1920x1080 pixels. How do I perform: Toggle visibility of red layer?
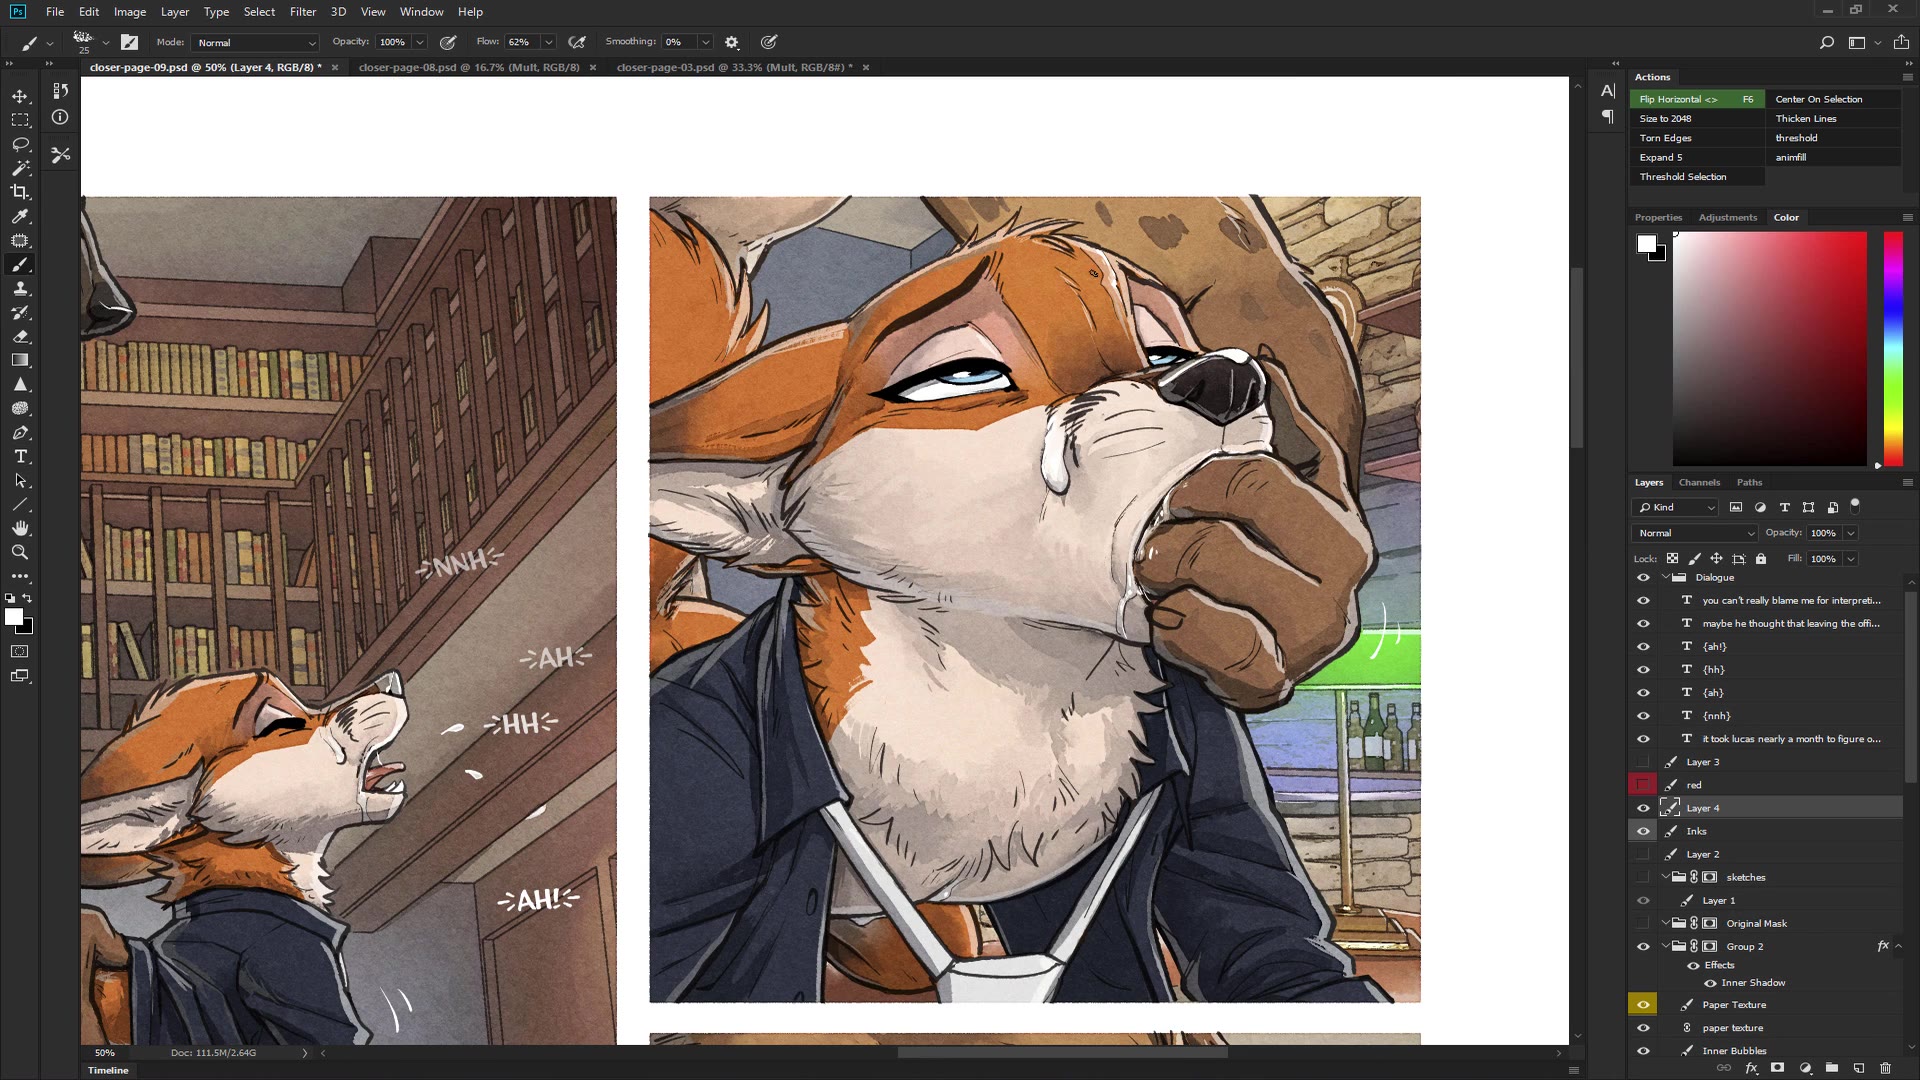click(1643, 785)
